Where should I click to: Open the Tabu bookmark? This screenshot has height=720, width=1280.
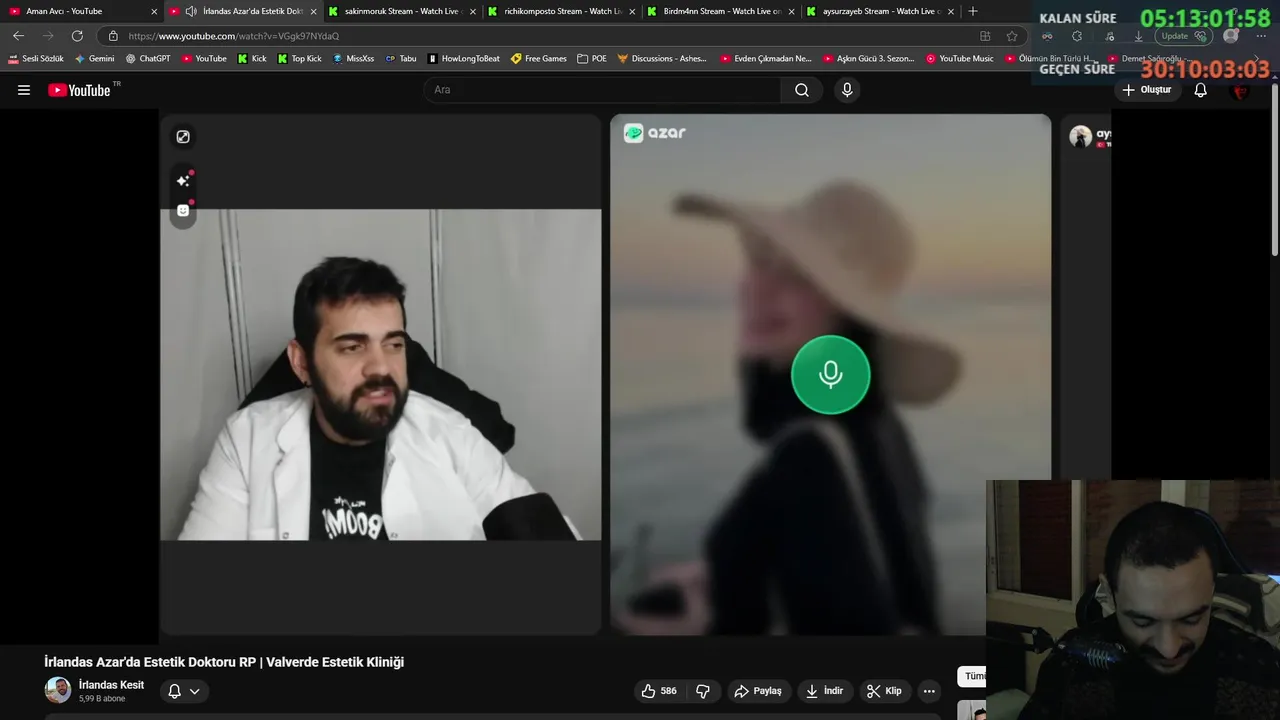tap(401, 59)
